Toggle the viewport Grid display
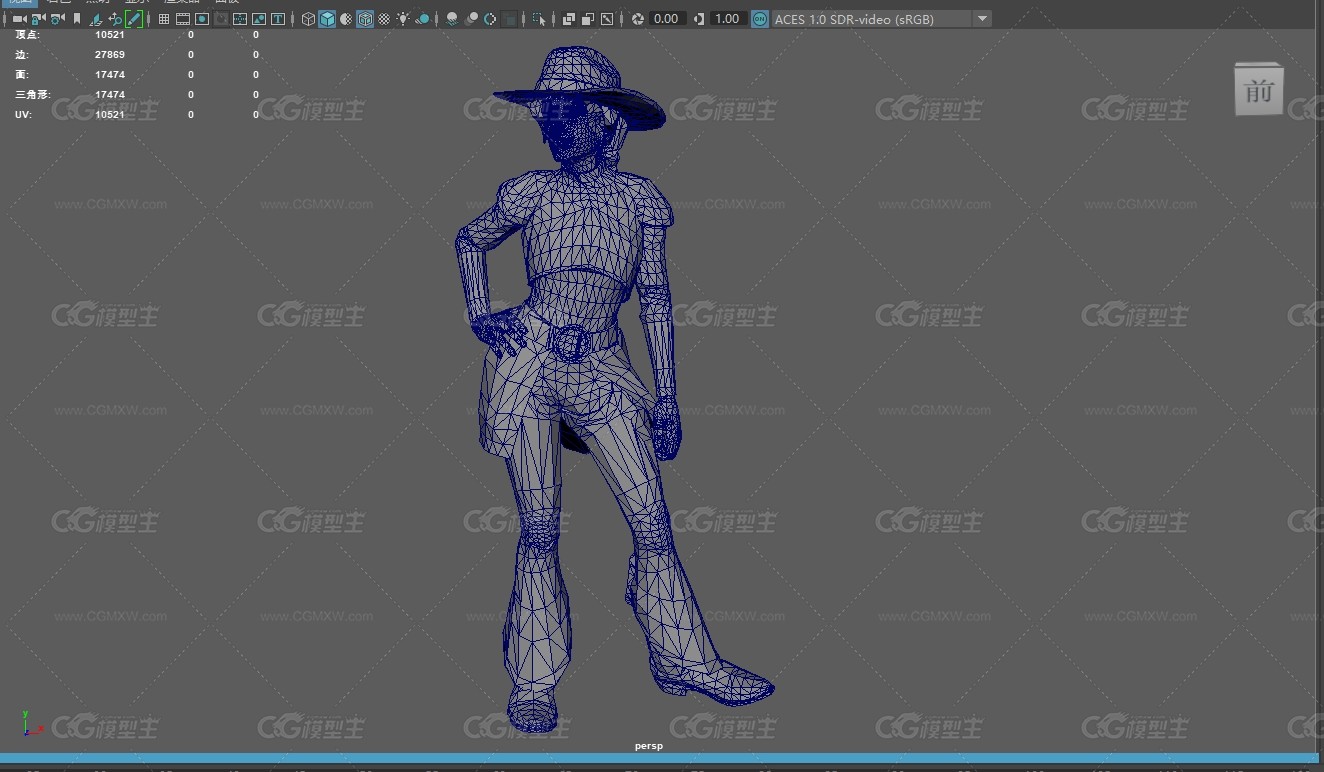This screenshot has height=772, width=1324. pos(163,19)
